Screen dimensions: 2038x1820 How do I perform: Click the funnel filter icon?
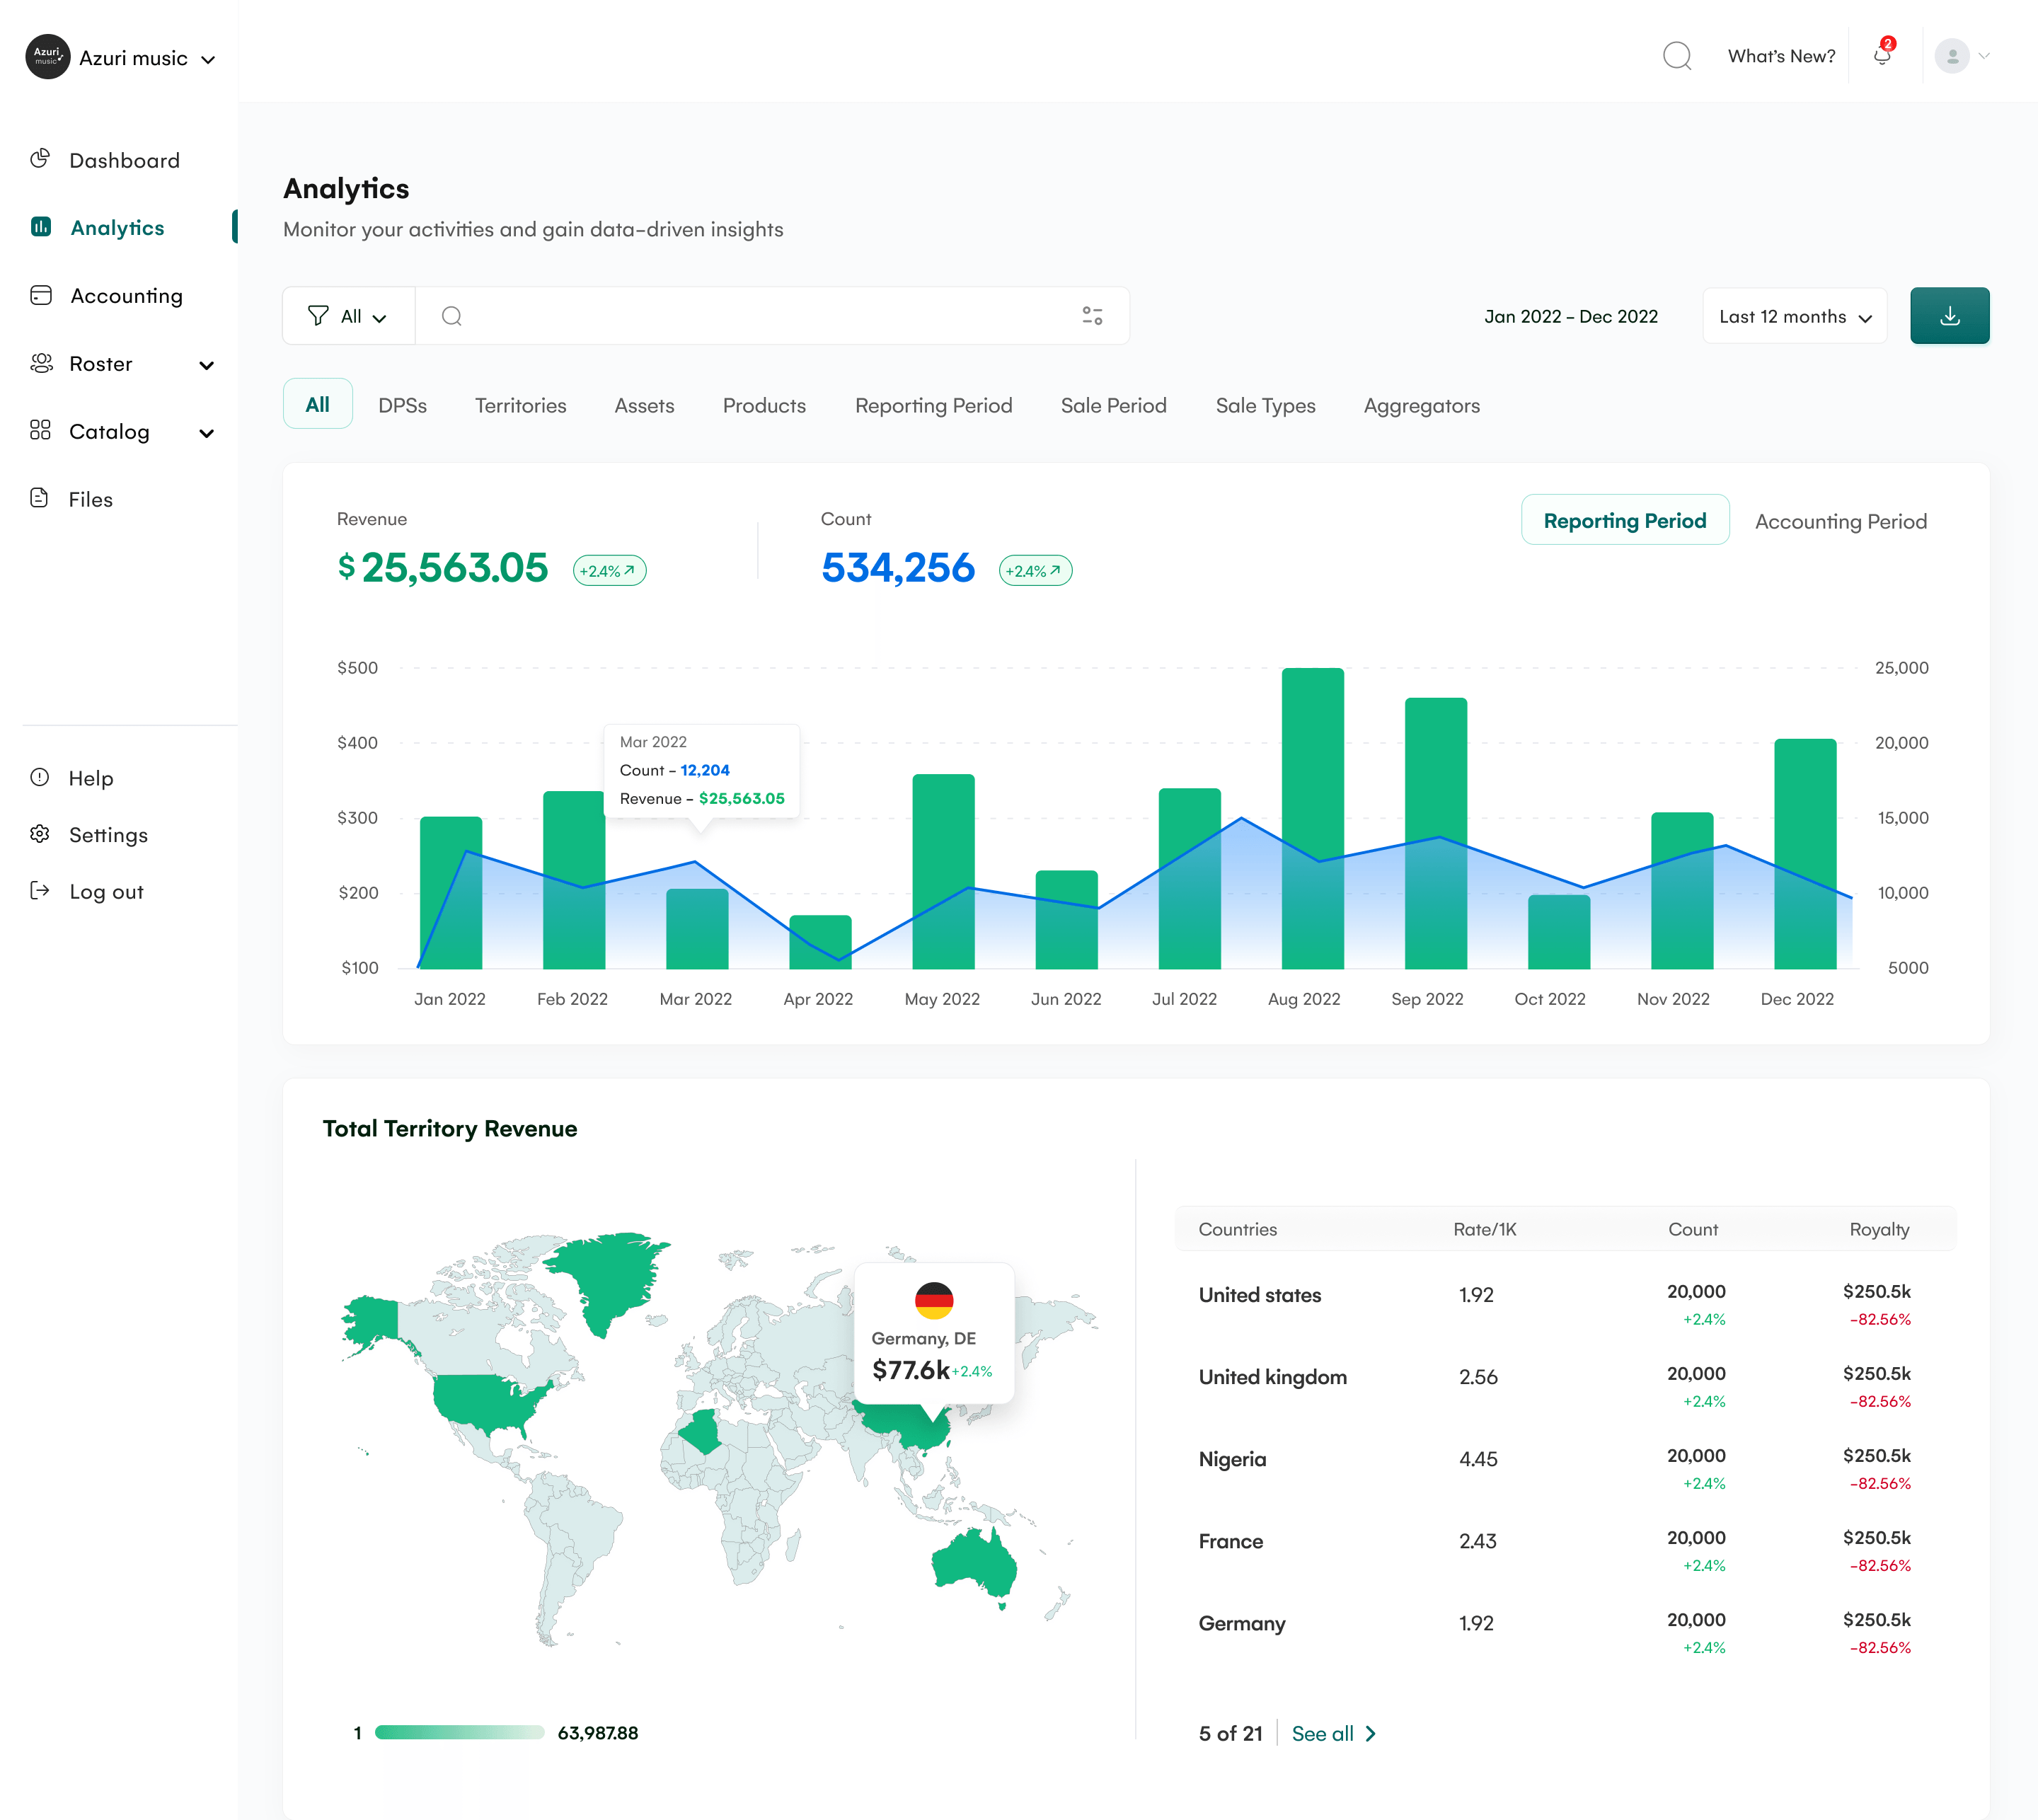click(318, 316)
